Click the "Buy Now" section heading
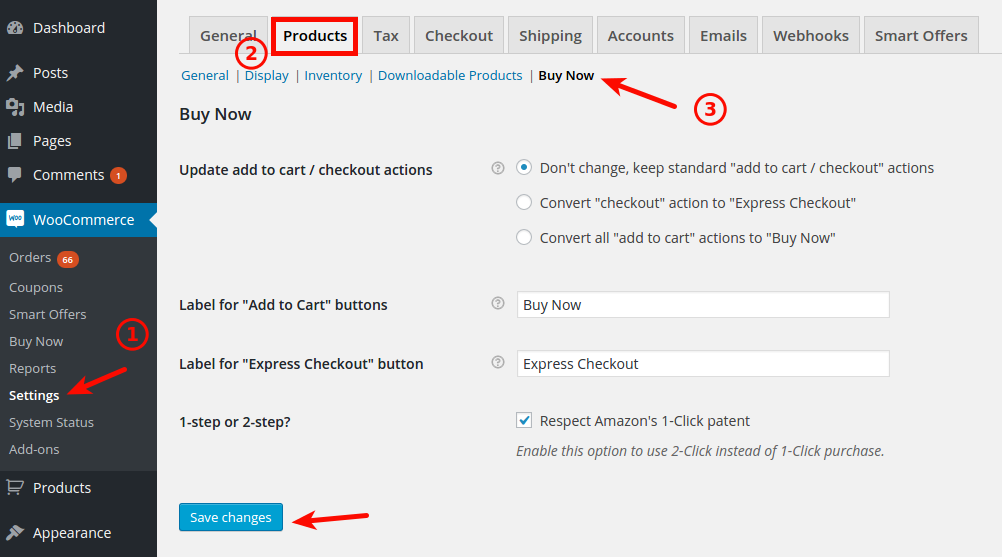 tap(215, 114)
